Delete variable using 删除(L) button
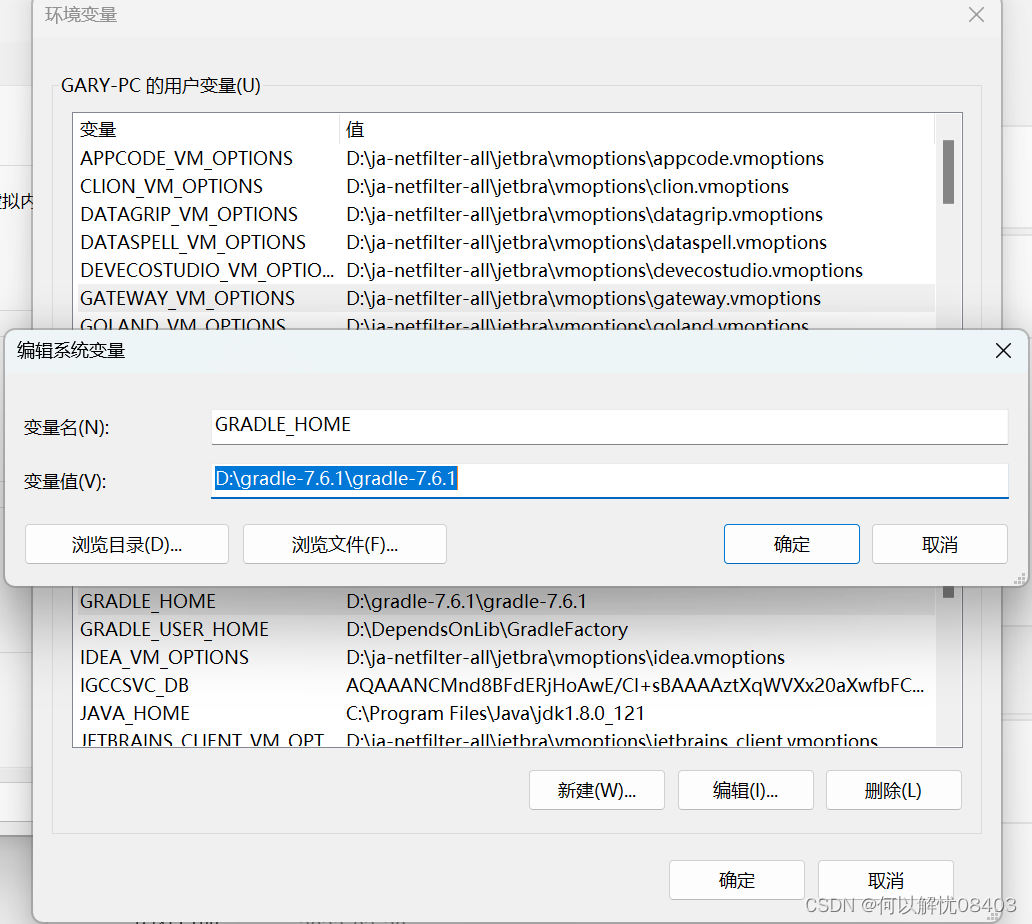The width and height of the screenshot is (1032, 924). click(893, 790)
